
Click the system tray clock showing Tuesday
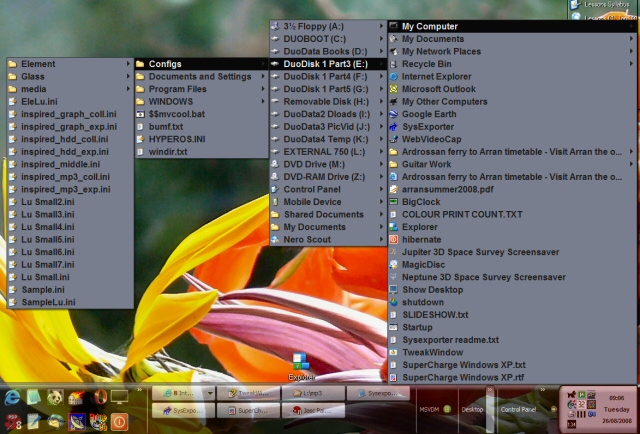click(616, 409)
